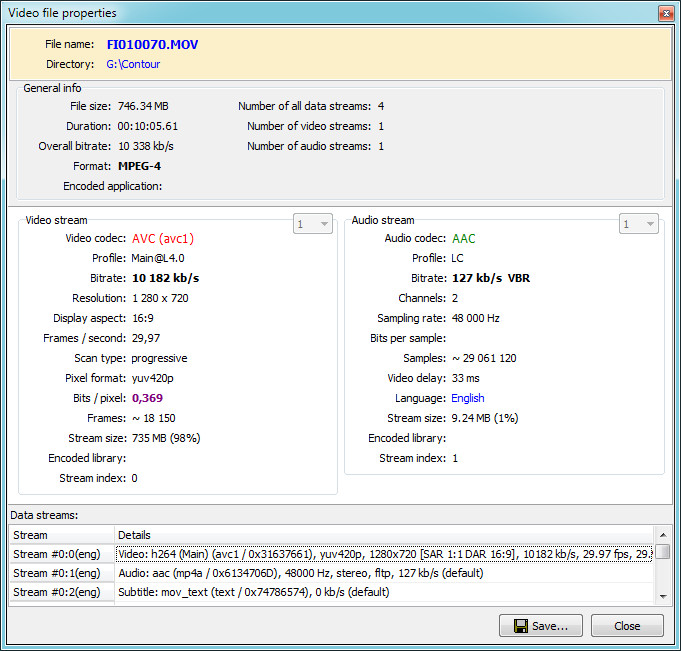Click the h264 video stream details cell

point(384,554)
